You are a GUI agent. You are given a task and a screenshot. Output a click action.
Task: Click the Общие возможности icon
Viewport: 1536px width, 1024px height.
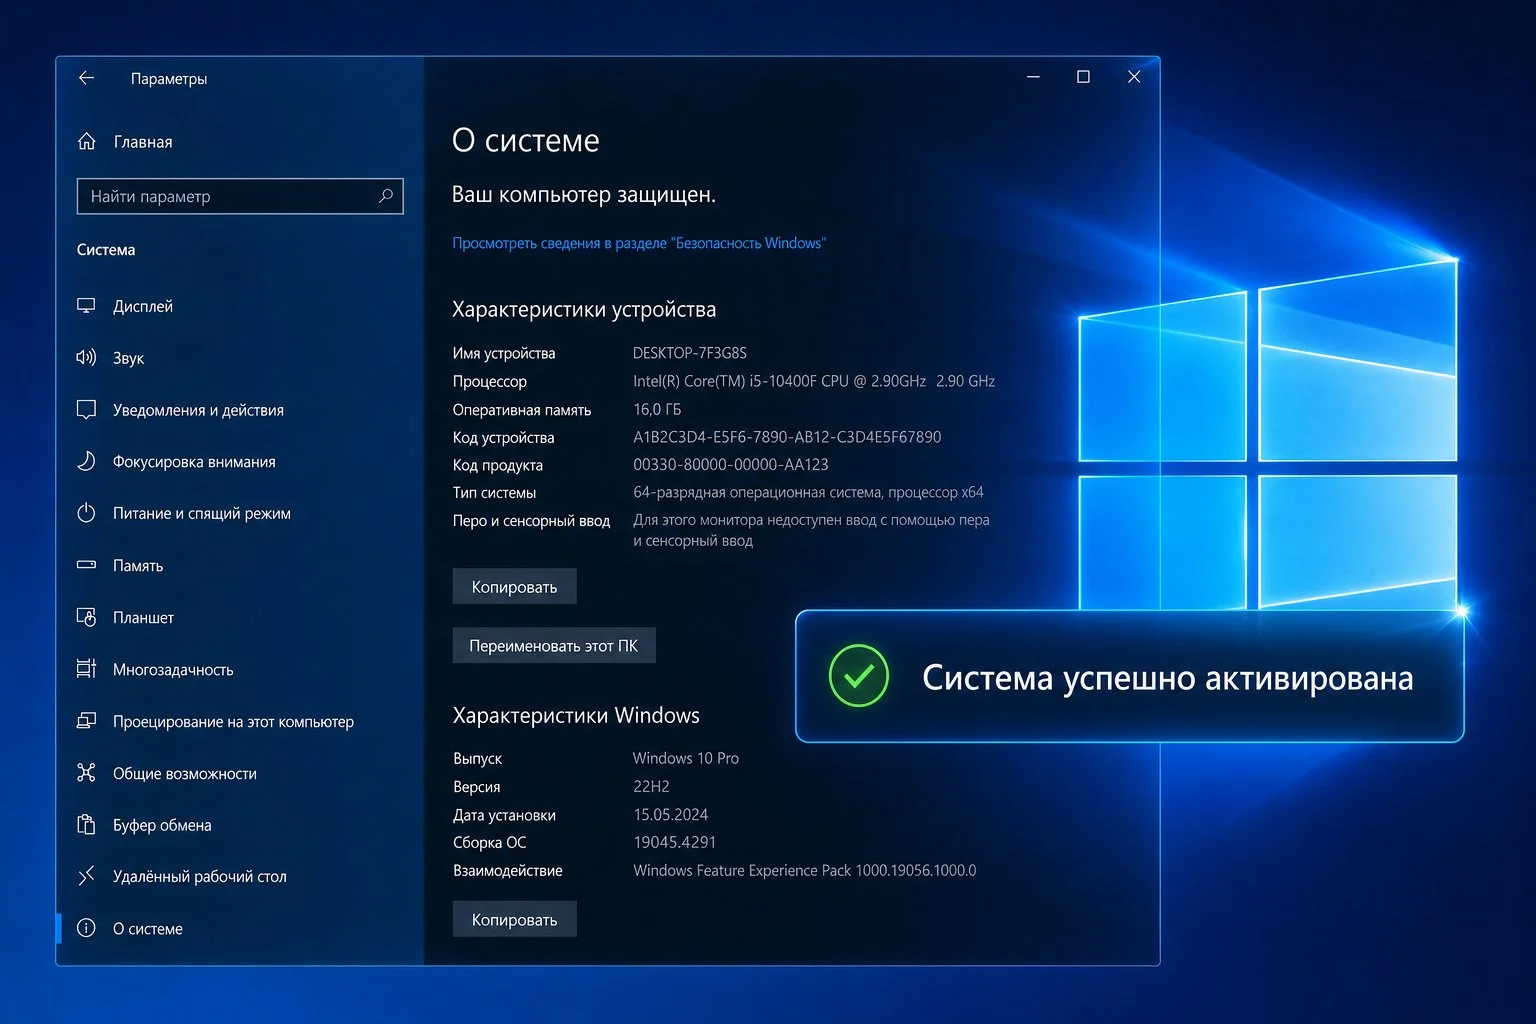(87, 773)
